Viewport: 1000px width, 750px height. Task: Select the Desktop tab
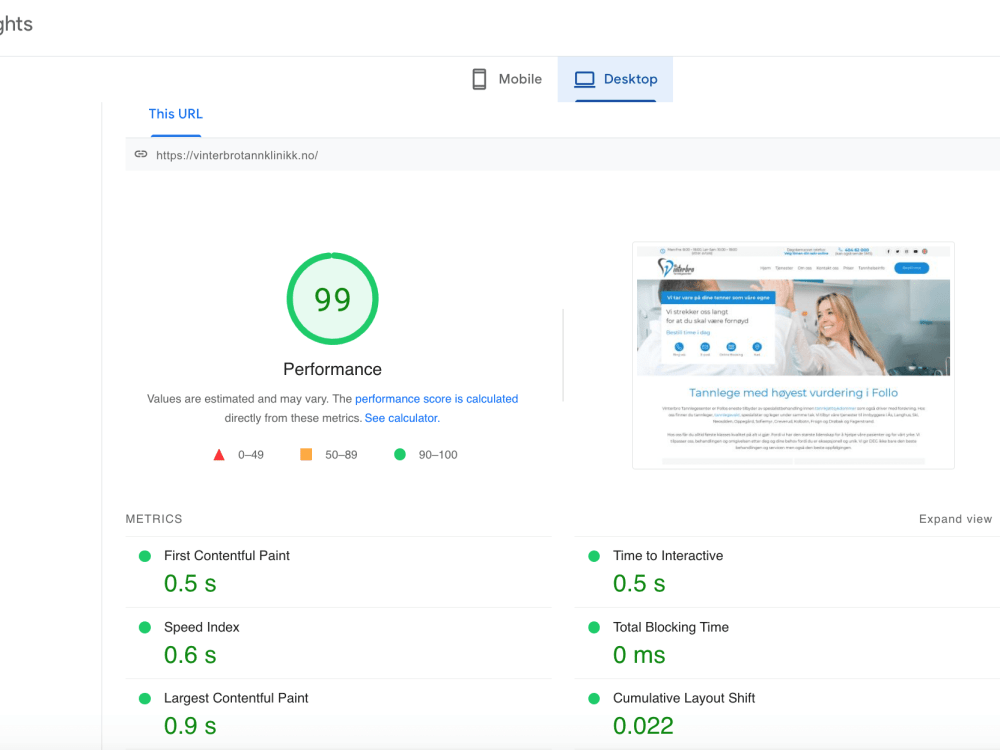[x=615, y=79]
